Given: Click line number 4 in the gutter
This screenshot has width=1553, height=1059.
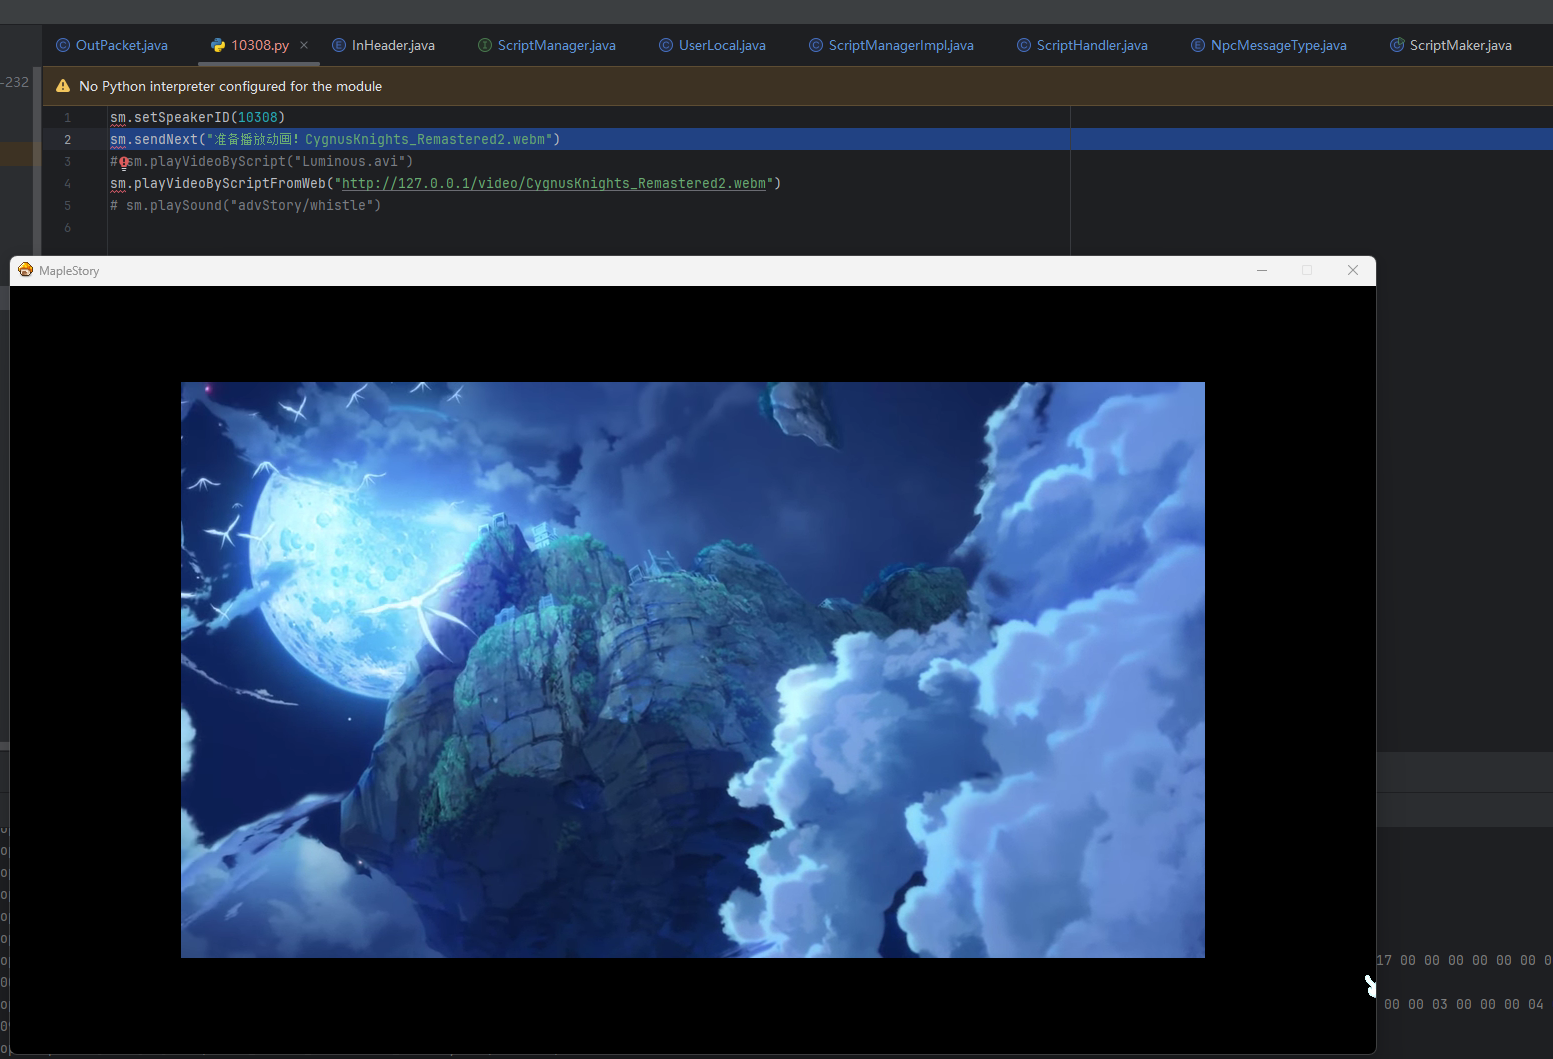Looking at the screenshot, I should click(67, 184).
